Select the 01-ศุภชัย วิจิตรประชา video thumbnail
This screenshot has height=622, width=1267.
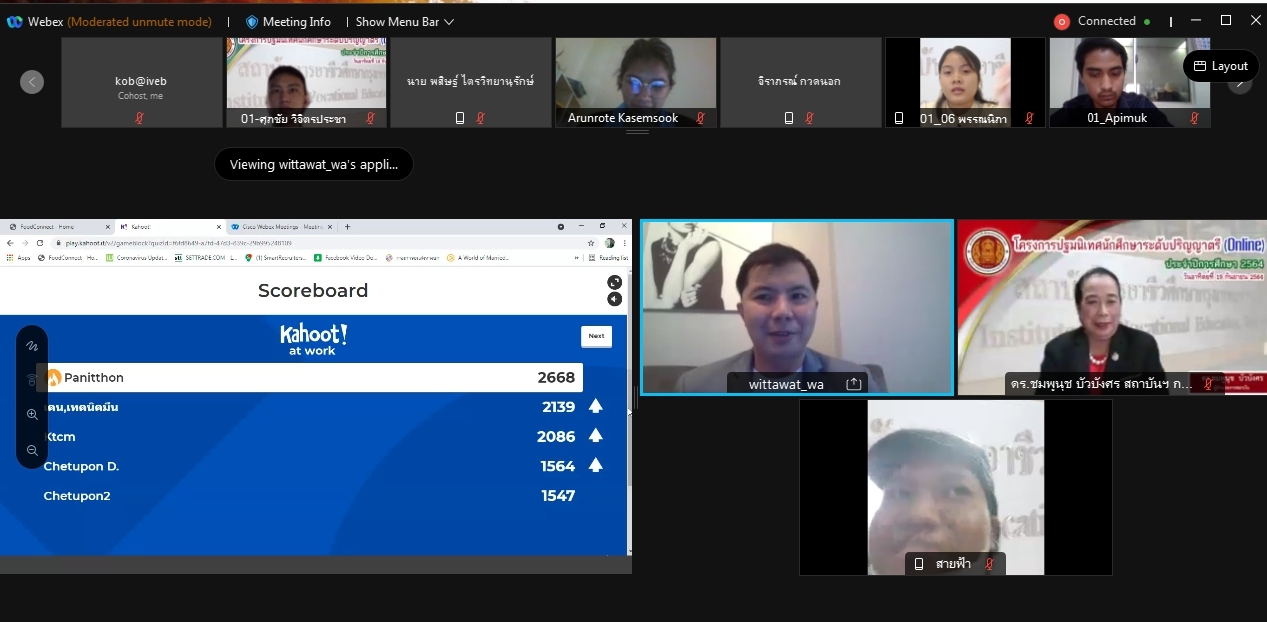(307, 83)
